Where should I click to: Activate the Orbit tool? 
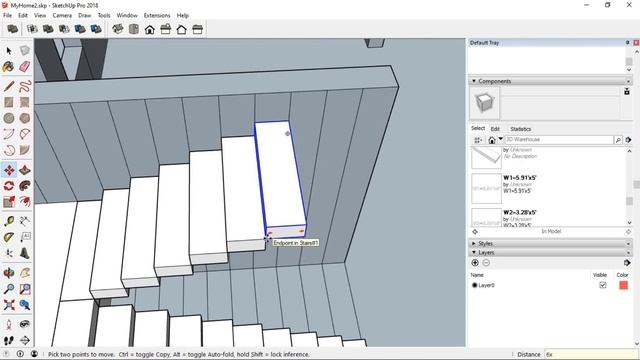(9, 273)
